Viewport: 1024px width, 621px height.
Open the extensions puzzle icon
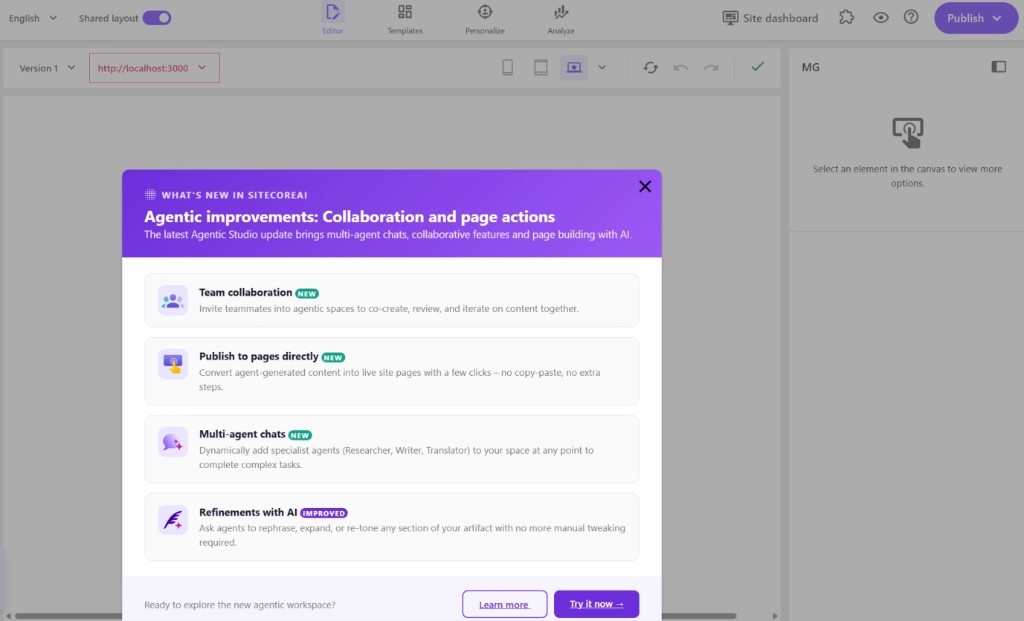click(x=846, y=18)
